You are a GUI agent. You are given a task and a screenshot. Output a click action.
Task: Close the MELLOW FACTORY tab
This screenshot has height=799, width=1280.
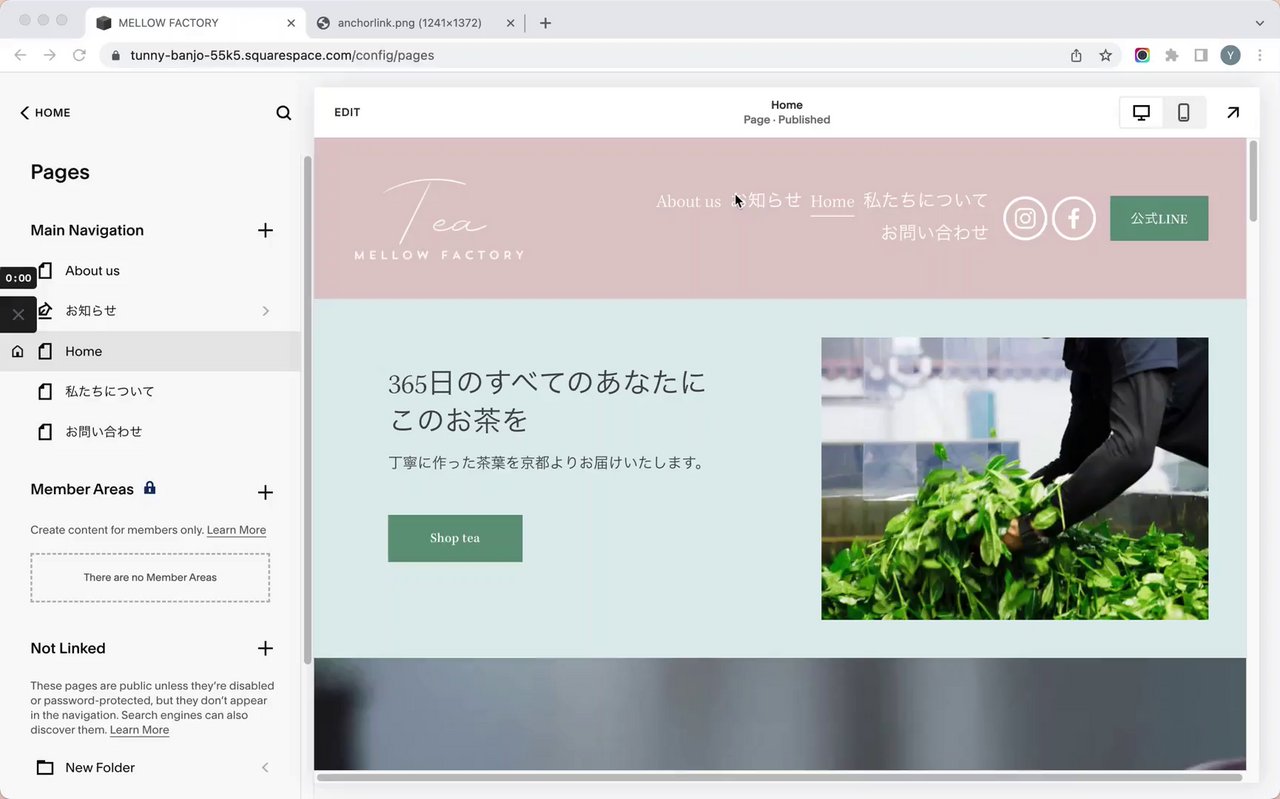(291, 23)
